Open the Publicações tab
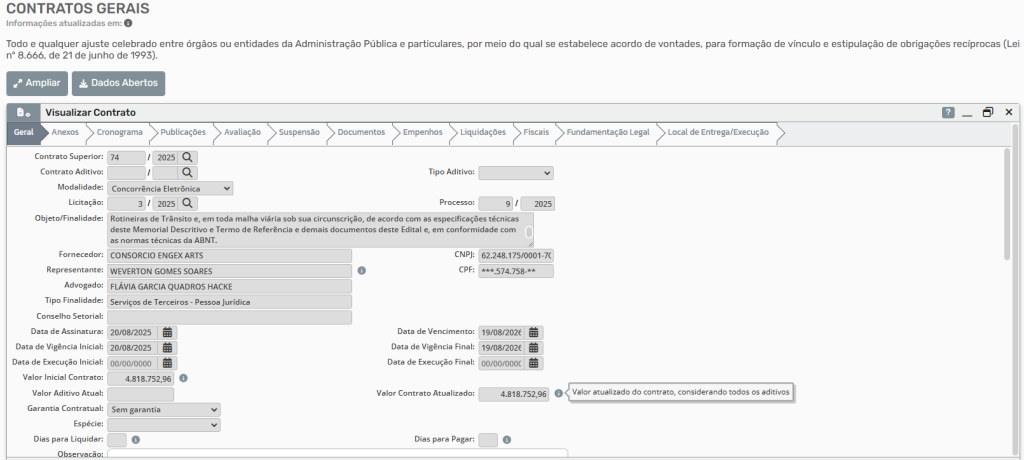The width and height of the screenshot is (1024, 460). pos(183,132)
